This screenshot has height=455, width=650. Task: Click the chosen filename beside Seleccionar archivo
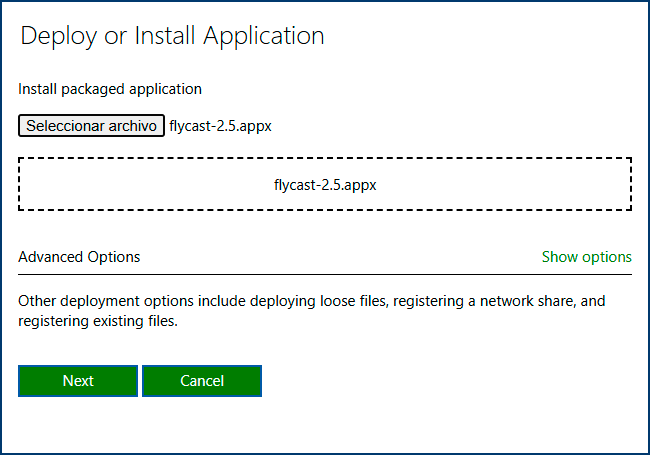pos(220,126)
